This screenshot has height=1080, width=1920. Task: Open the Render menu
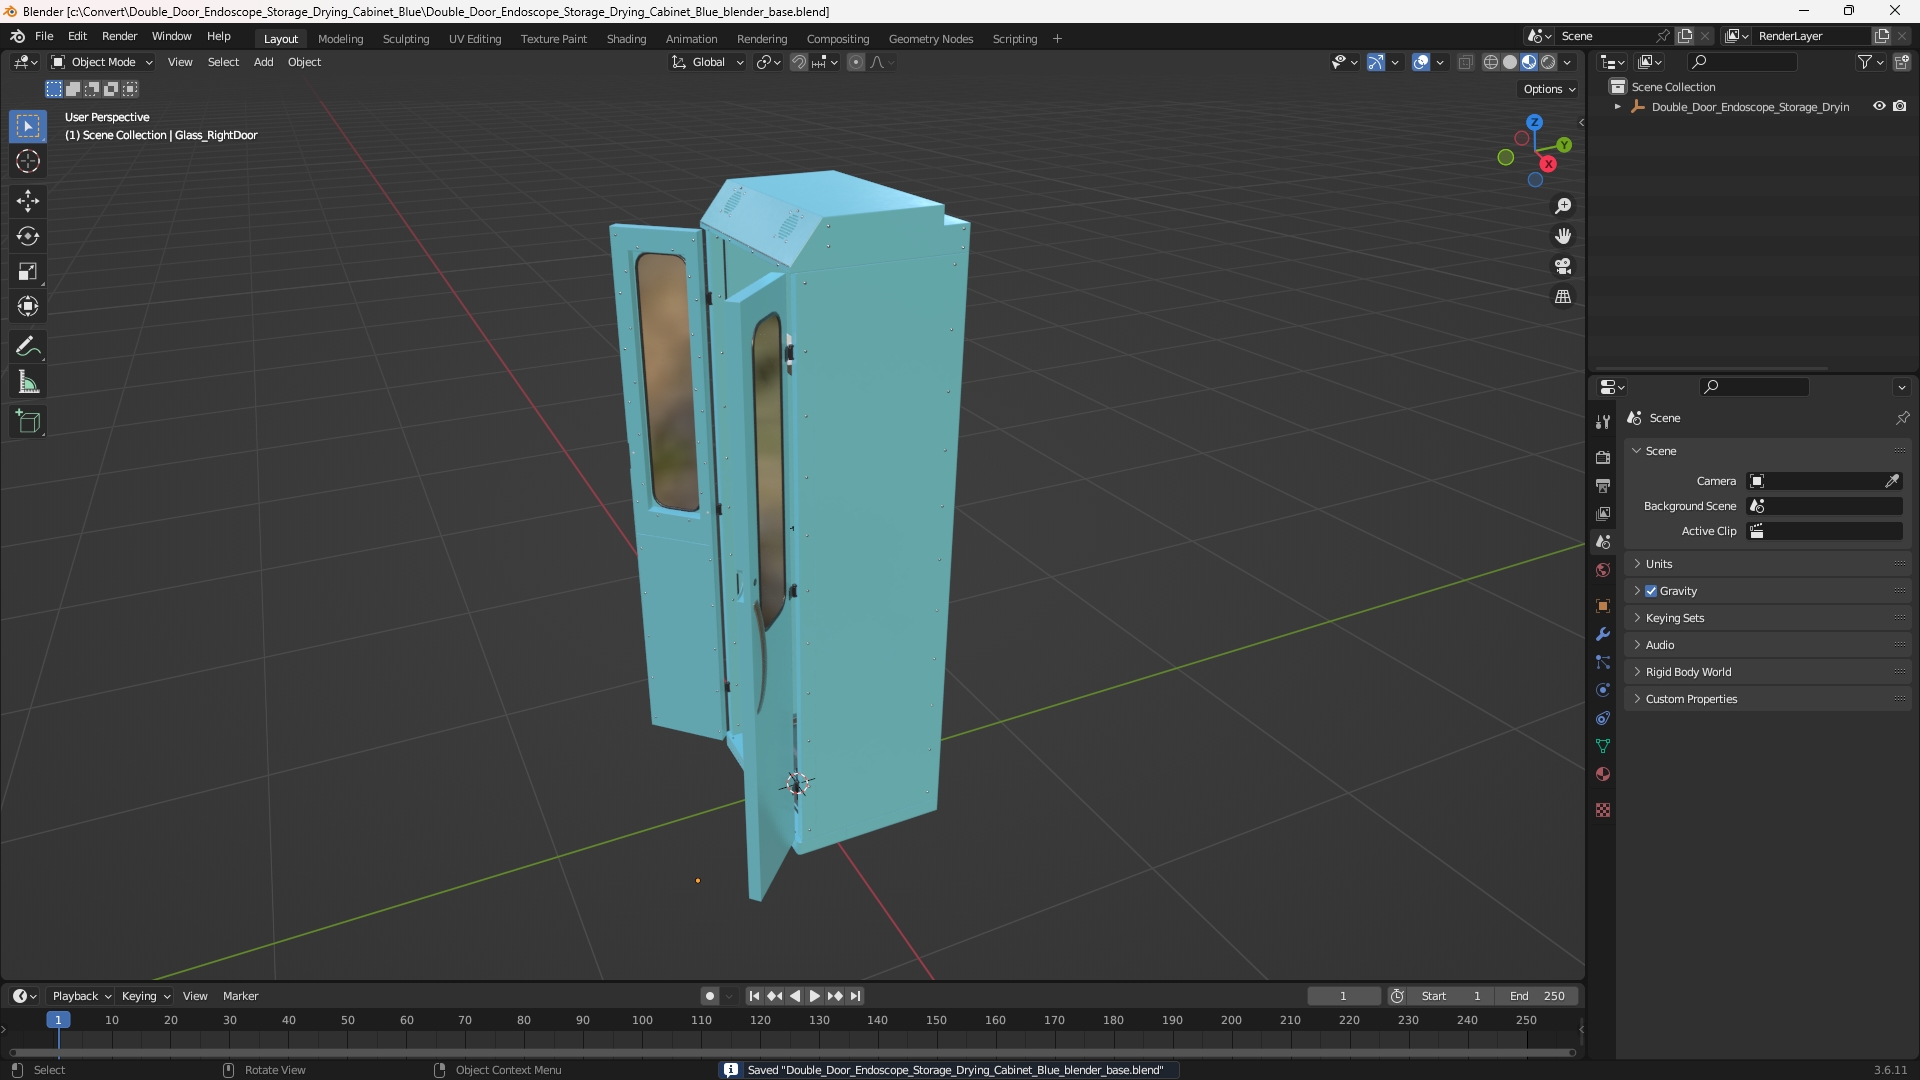pyautogui.click(x=119, y=36)
